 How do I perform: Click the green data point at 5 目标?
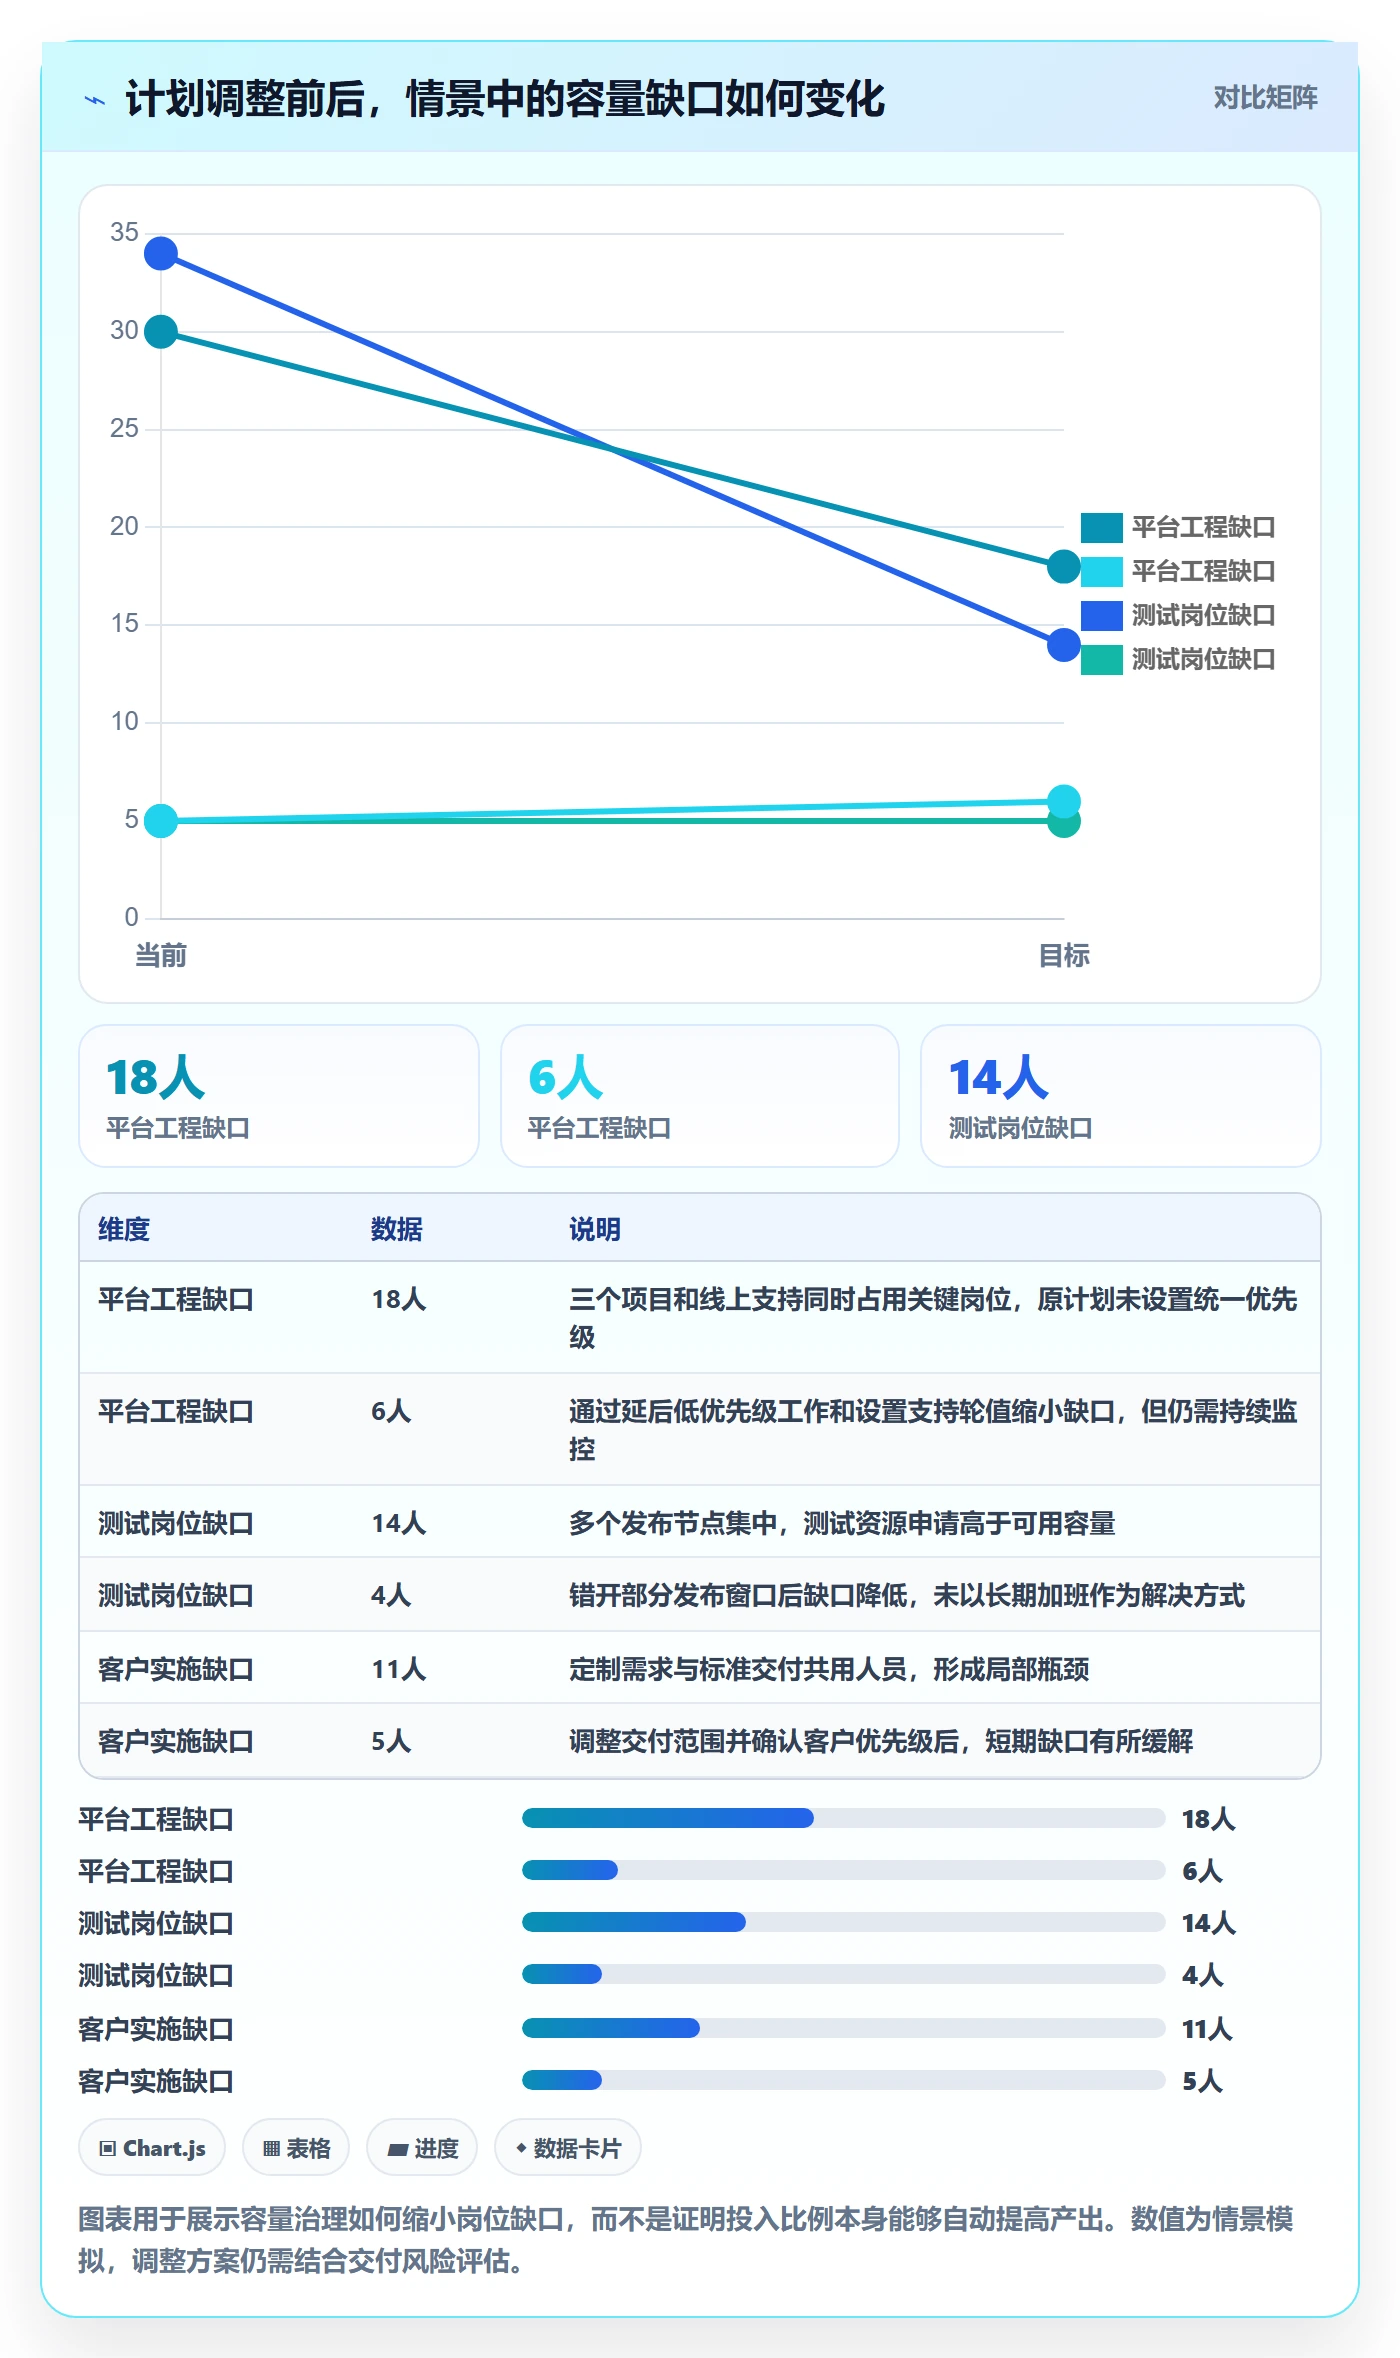pyautogui.click(x=1064, y=826)
